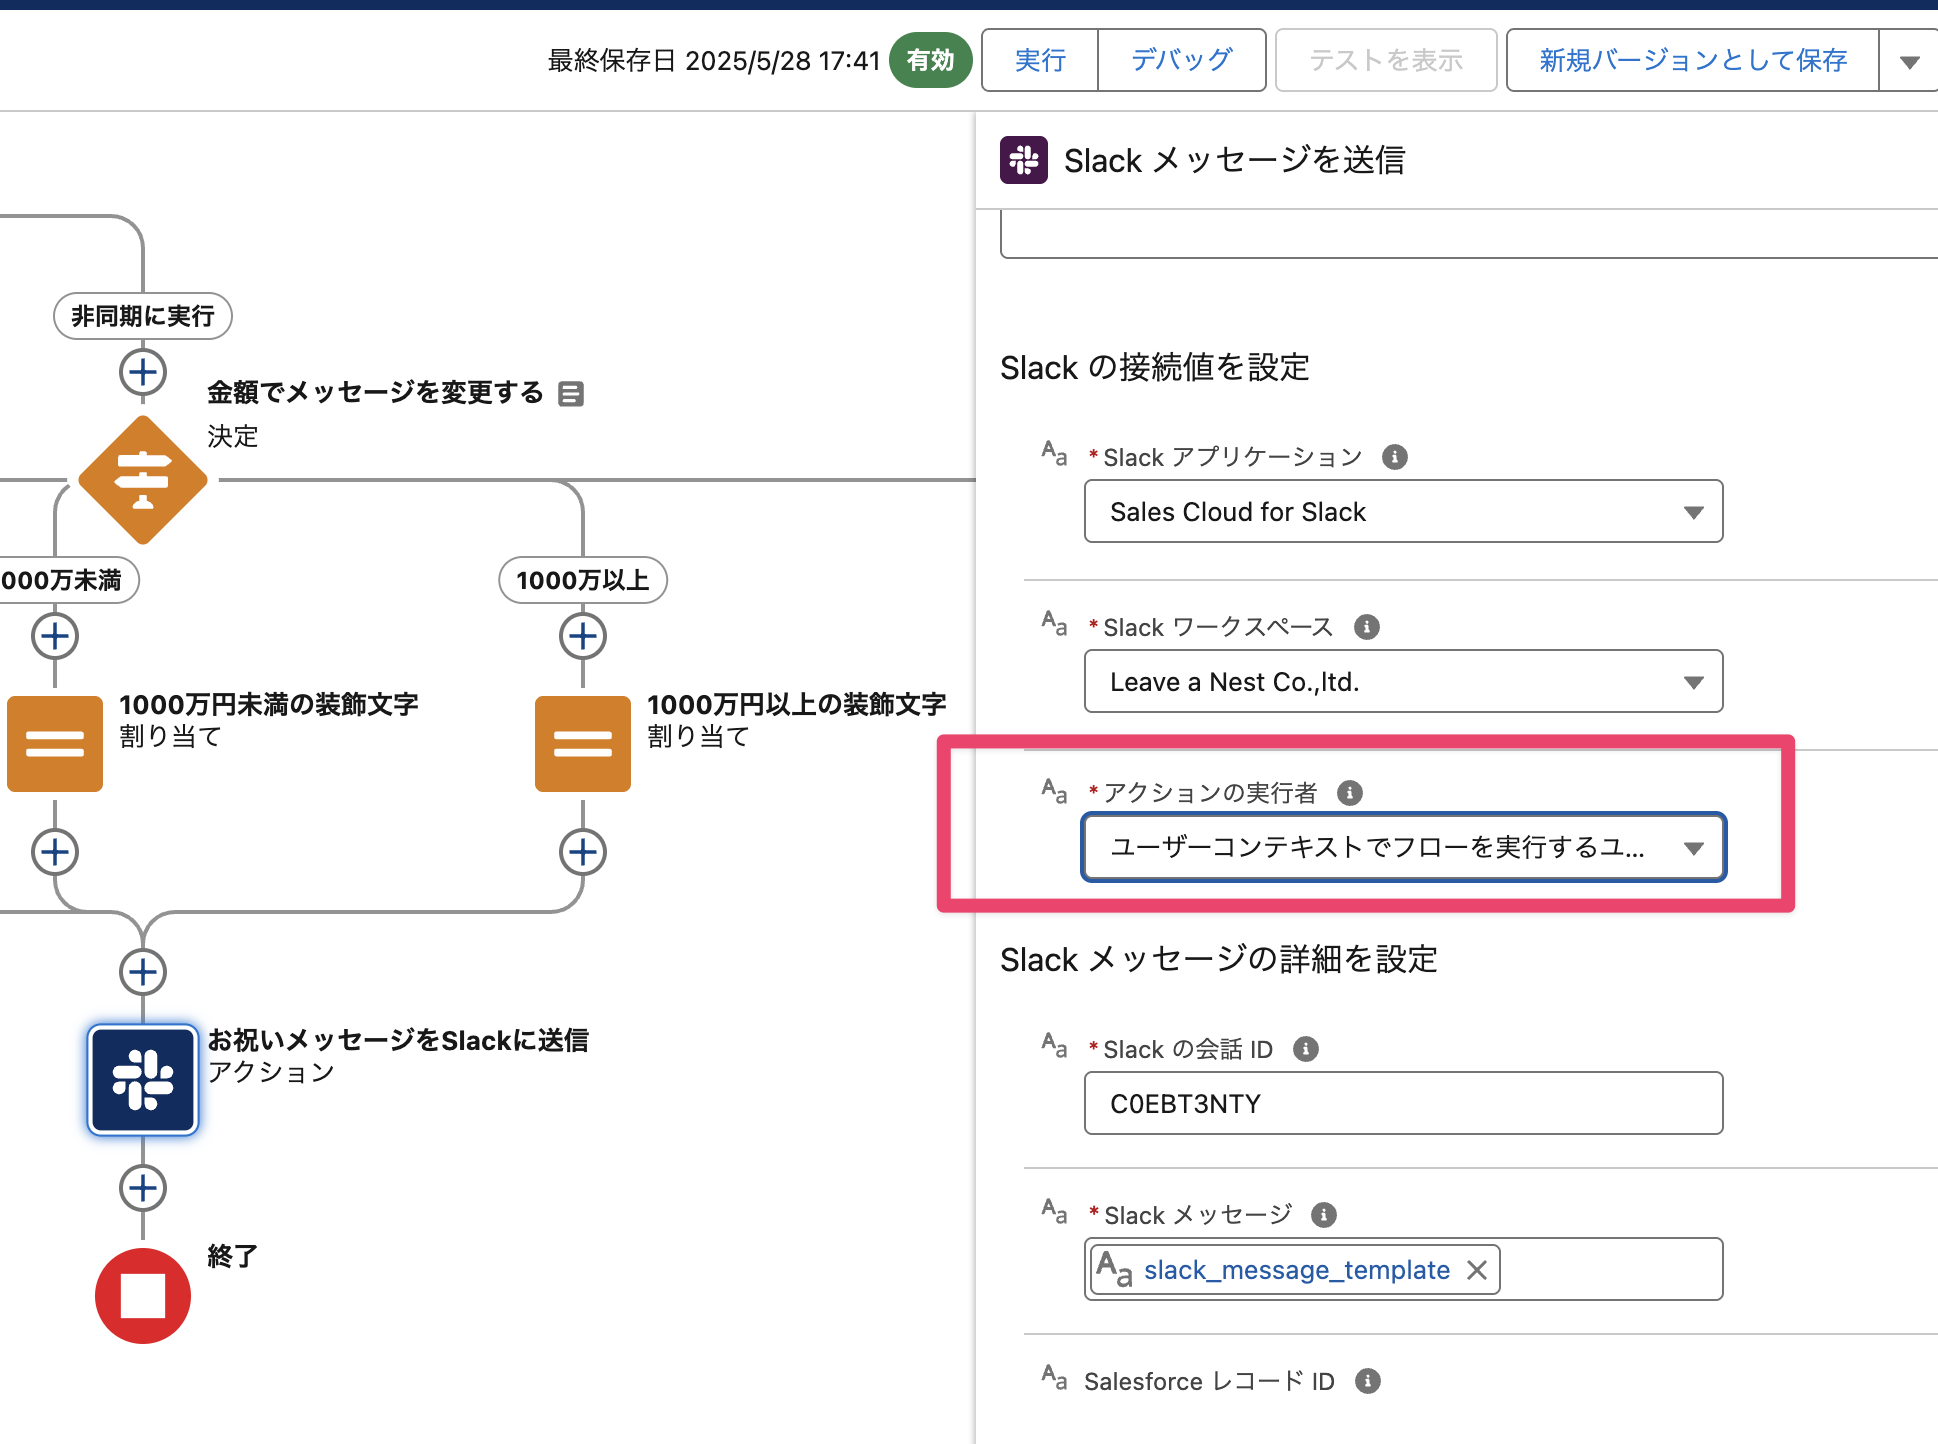Click the decision diamond element icon
The height and width of the screenshot is (1444, 1938).
(x=143, y=480)
